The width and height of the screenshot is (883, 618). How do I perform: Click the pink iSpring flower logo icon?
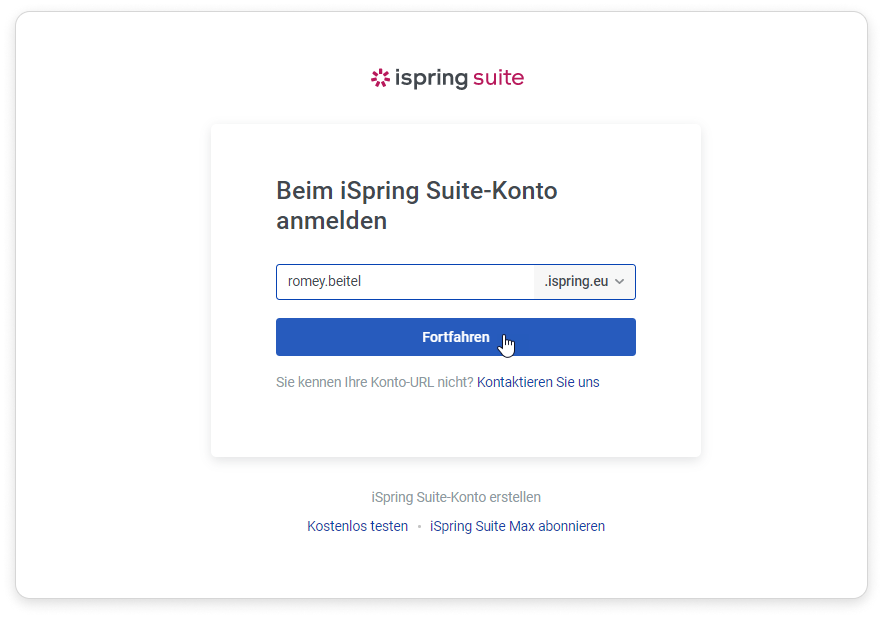379,78
